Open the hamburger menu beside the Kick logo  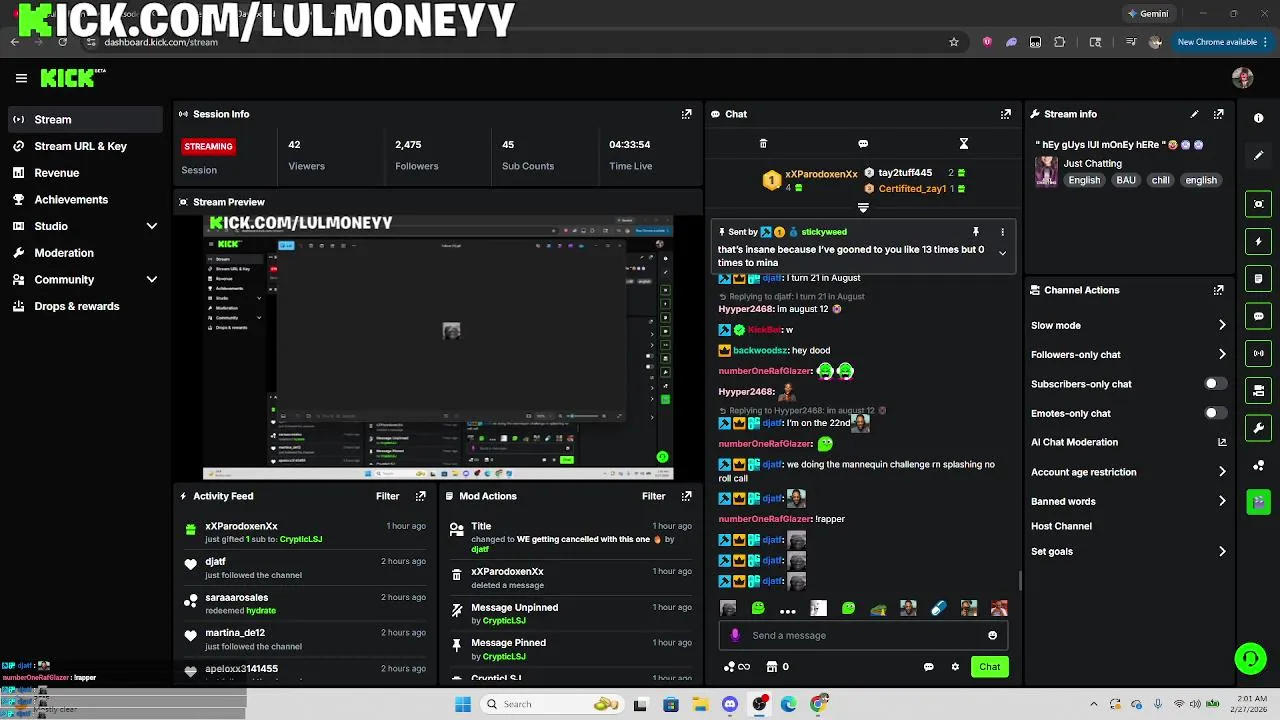click(21, 78)
